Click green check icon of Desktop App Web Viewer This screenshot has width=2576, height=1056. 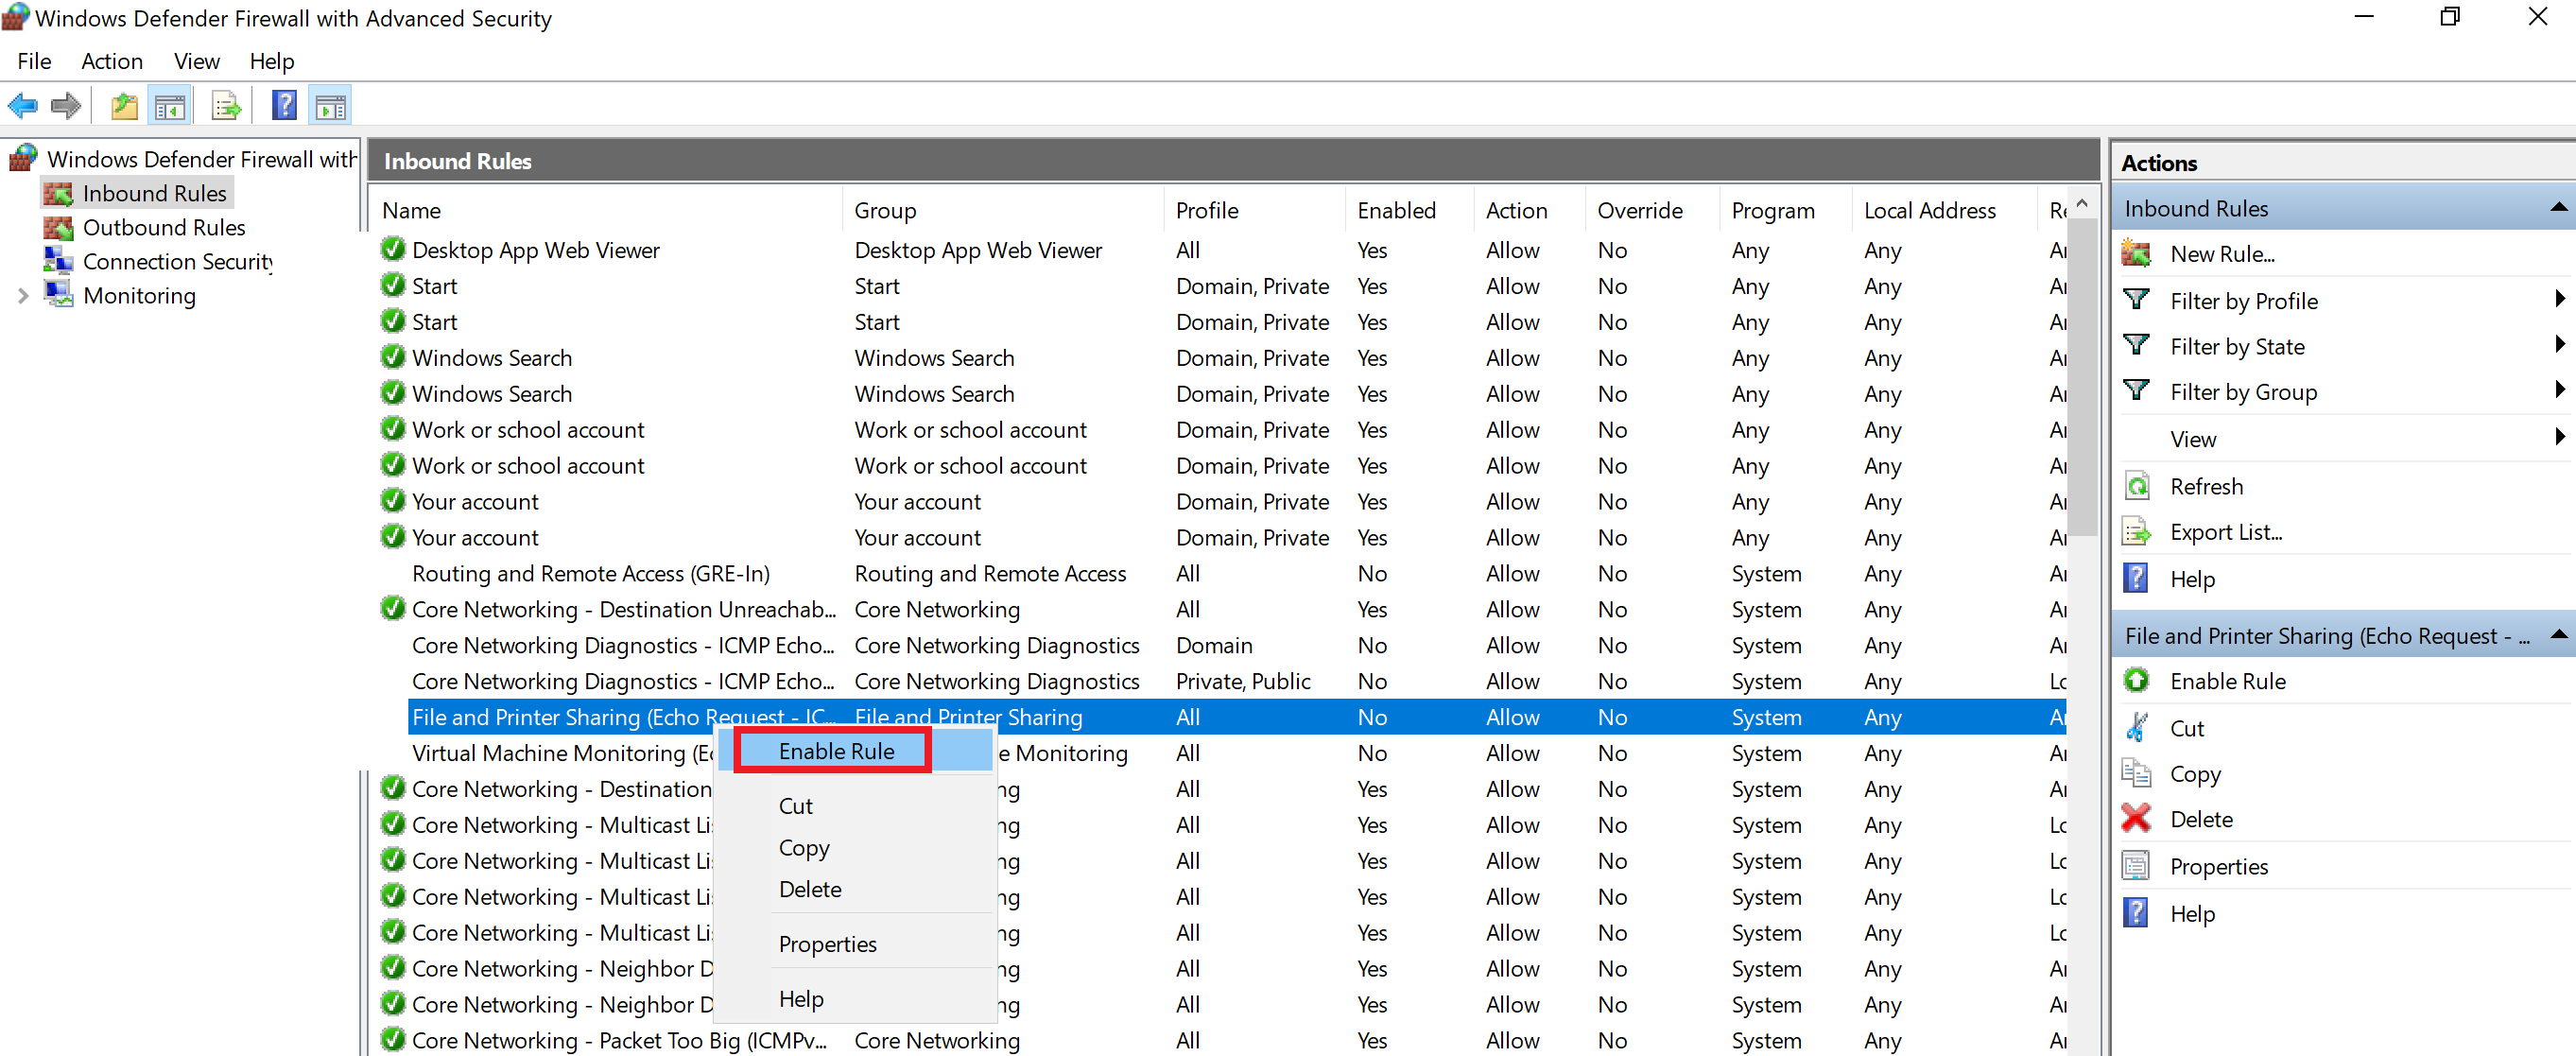pos(393,249)
